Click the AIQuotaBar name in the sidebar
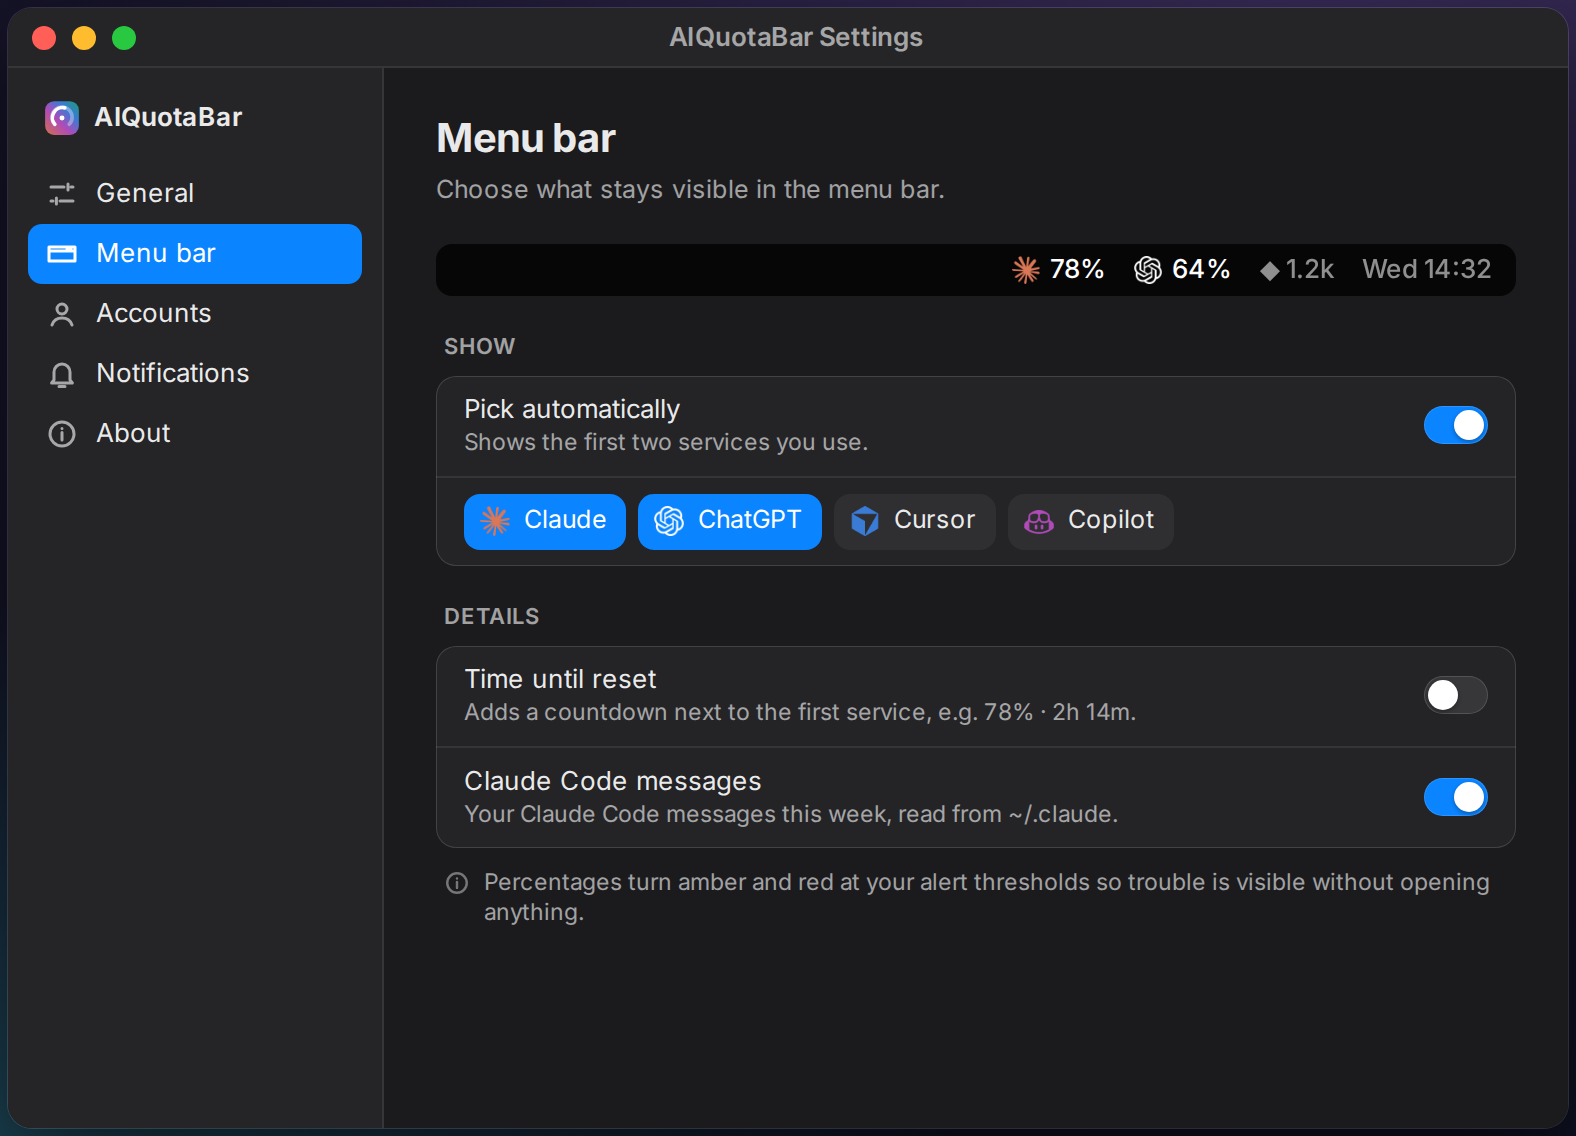 coord(169,118)
